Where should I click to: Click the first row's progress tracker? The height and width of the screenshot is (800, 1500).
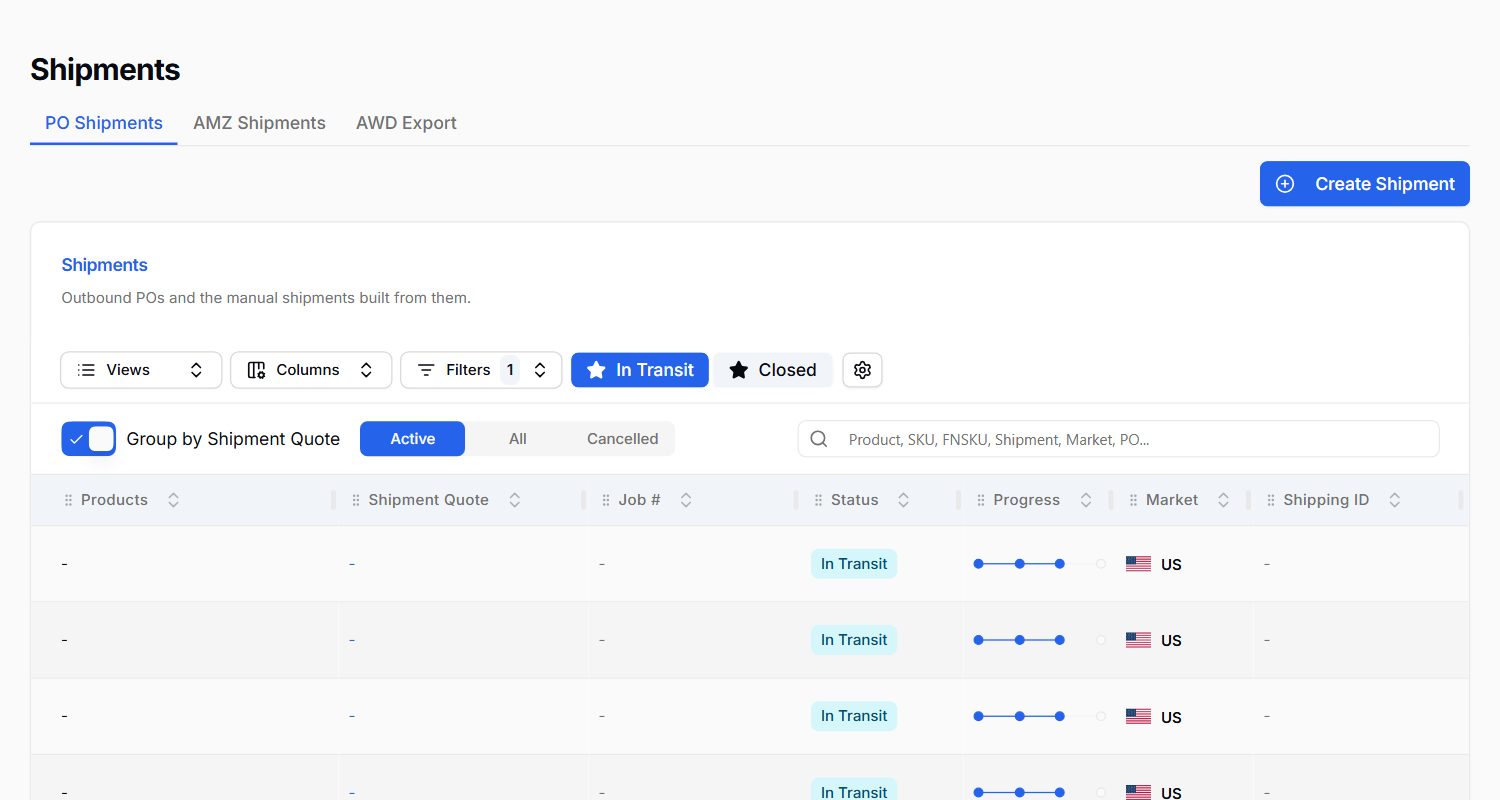[1039, 564]
